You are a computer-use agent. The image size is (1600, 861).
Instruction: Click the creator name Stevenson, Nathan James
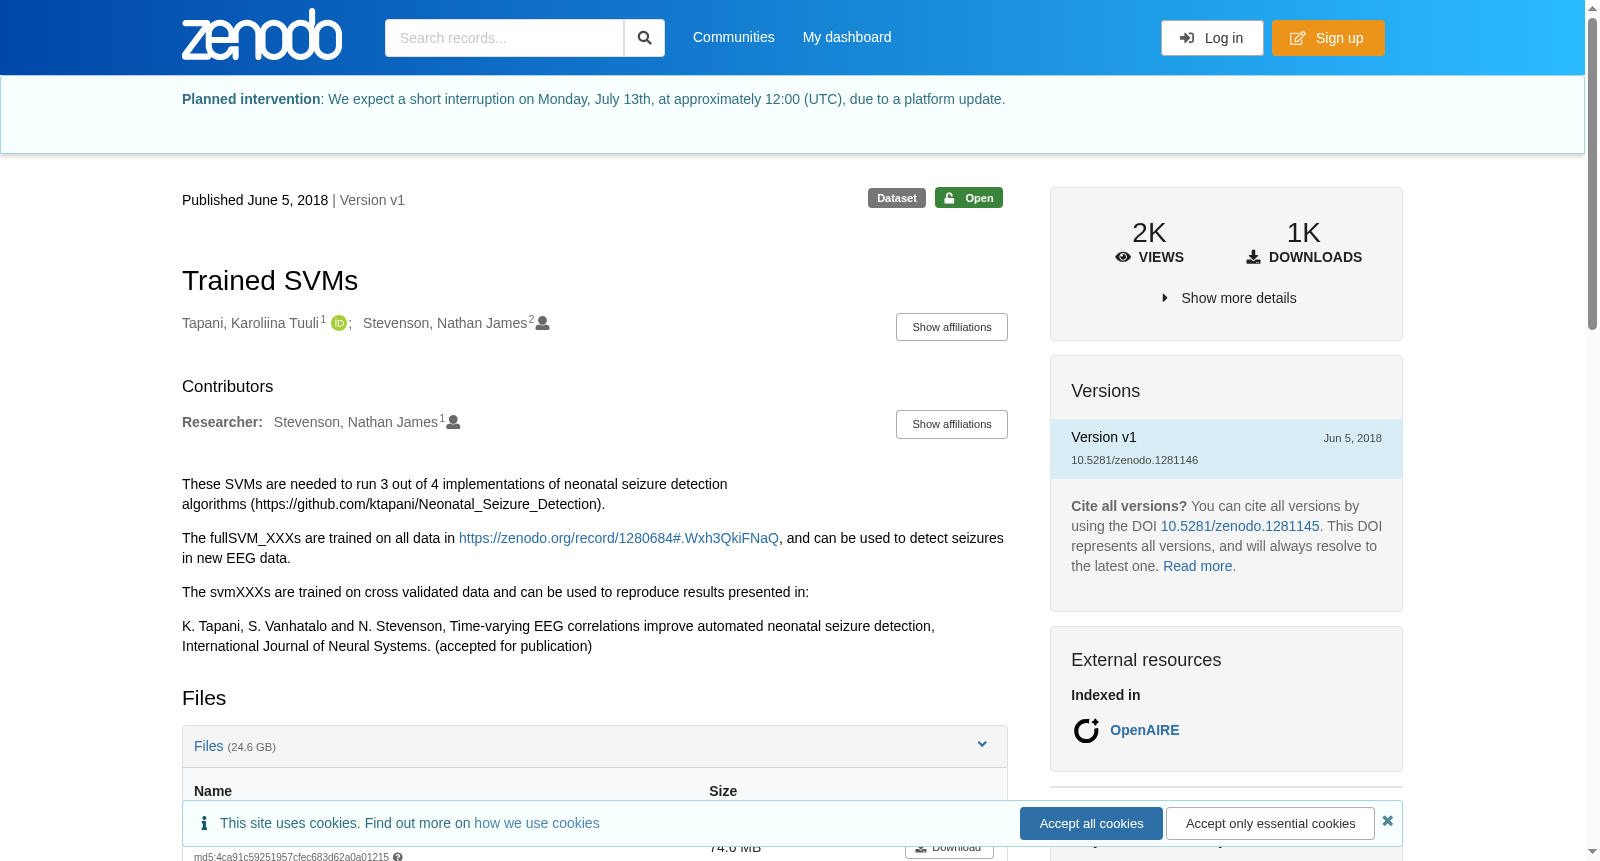click(x=445, y=323)
